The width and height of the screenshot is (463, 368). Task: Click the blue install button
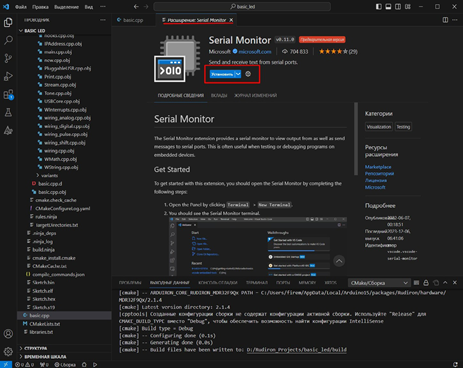222,74
